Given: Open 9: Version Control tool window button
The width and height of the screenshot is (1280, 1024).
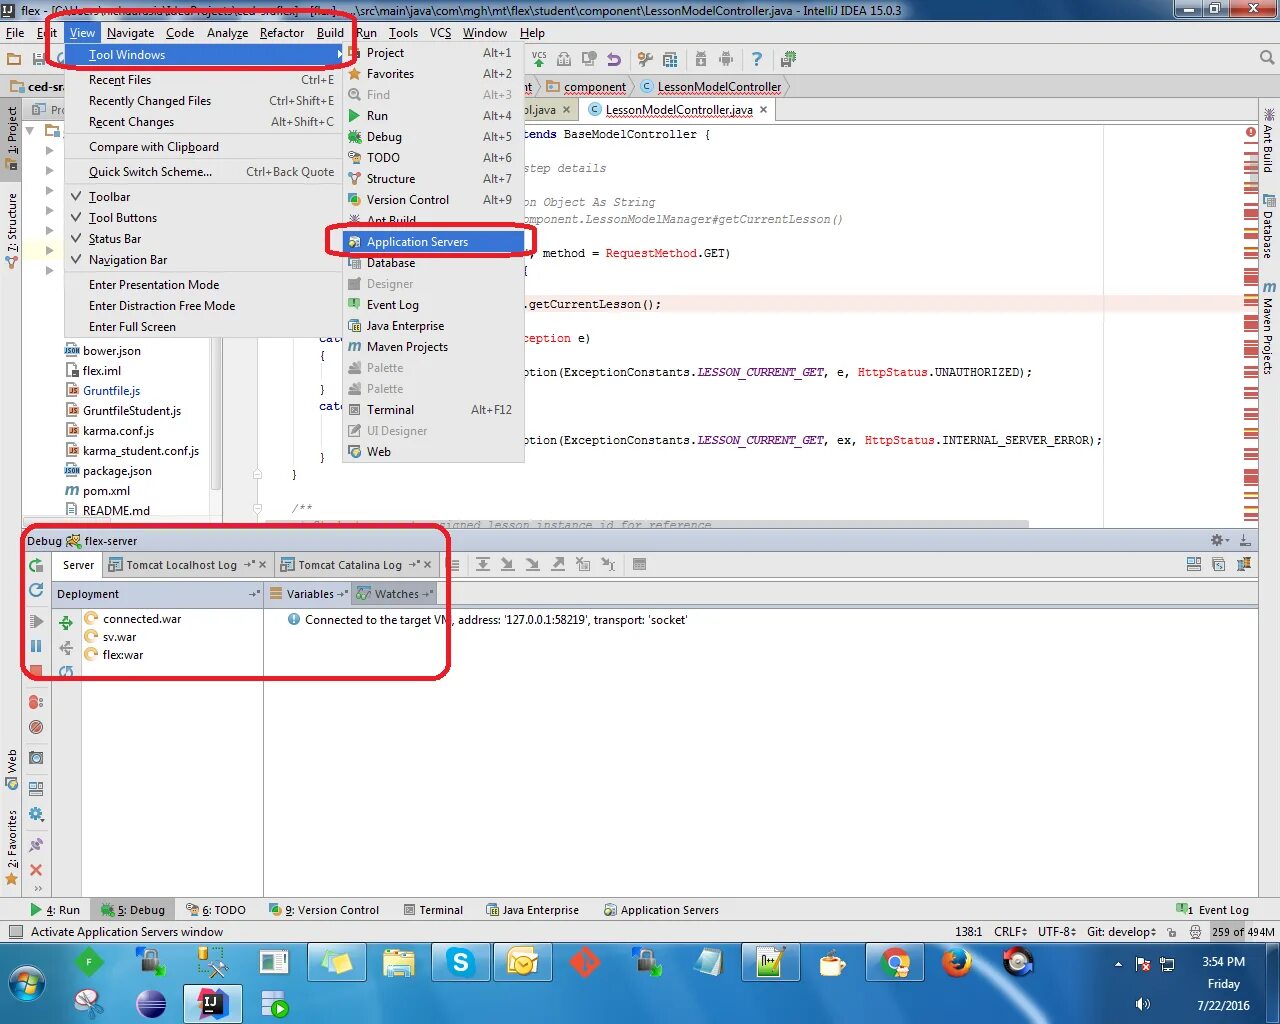Looking at the screenshot, I should click(x=324, y=910).
